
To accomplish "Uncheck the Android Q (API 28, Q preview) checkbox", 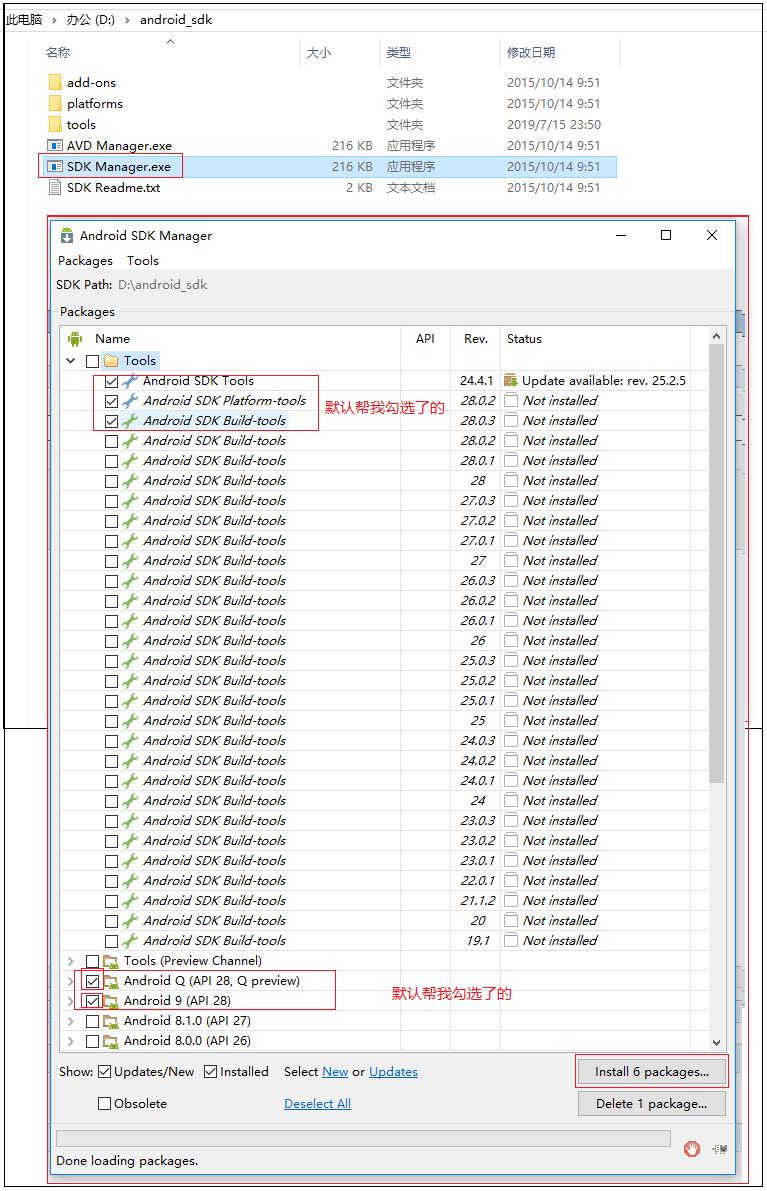I will [x=93, y=981].
